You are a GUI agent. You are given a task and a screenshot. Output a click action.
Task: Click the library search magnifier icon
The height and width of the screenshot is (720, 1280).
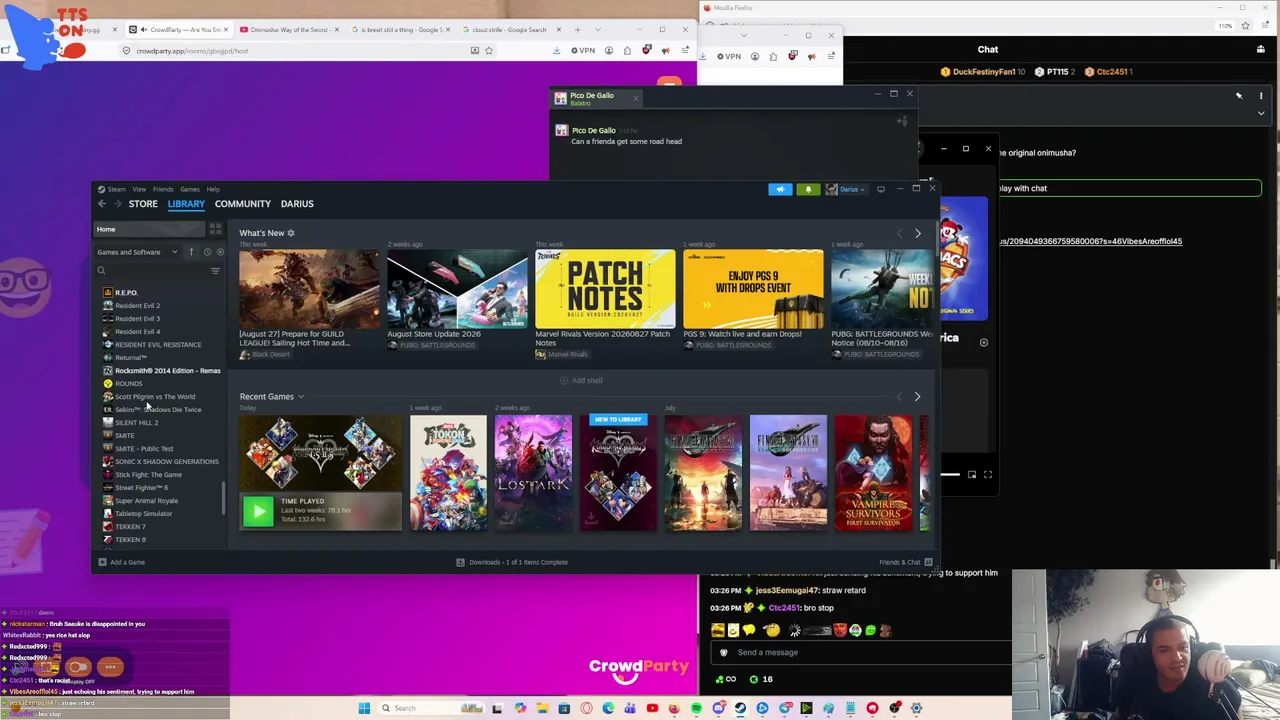(101, 271)
